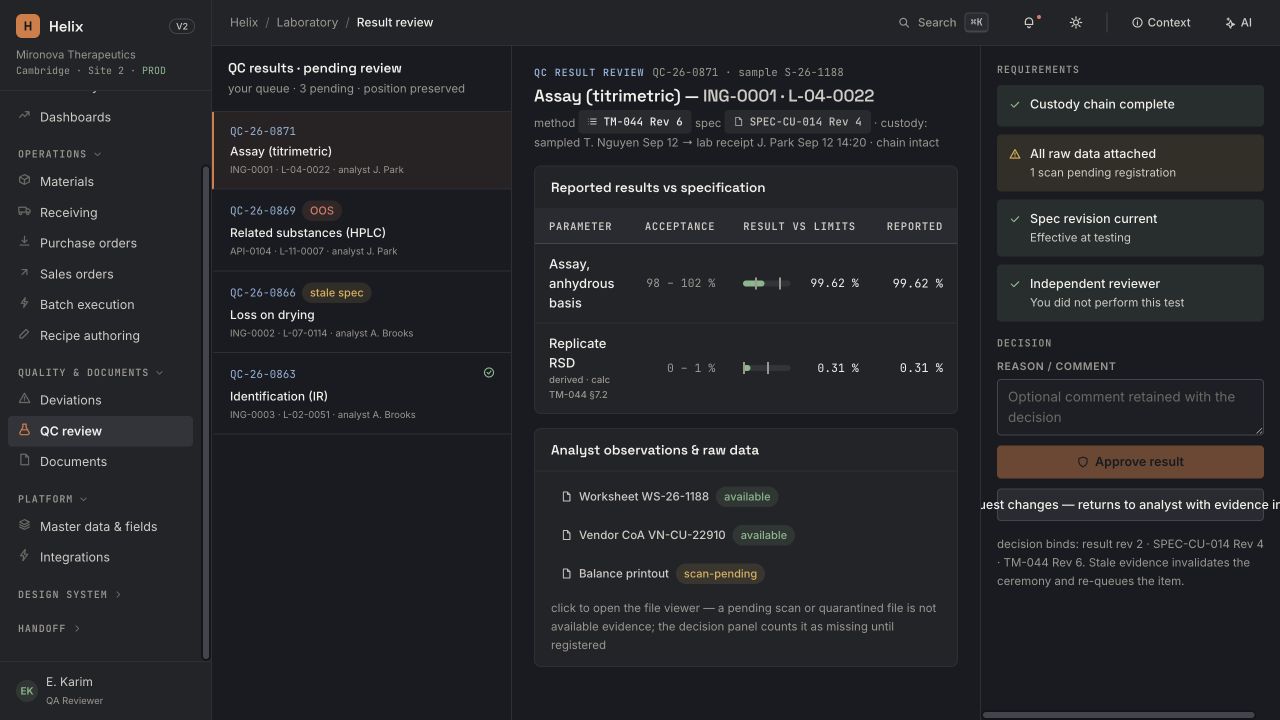Screen dimensions: 1280x720
Task: Click Request changes button
Action: pos(1130,505)
